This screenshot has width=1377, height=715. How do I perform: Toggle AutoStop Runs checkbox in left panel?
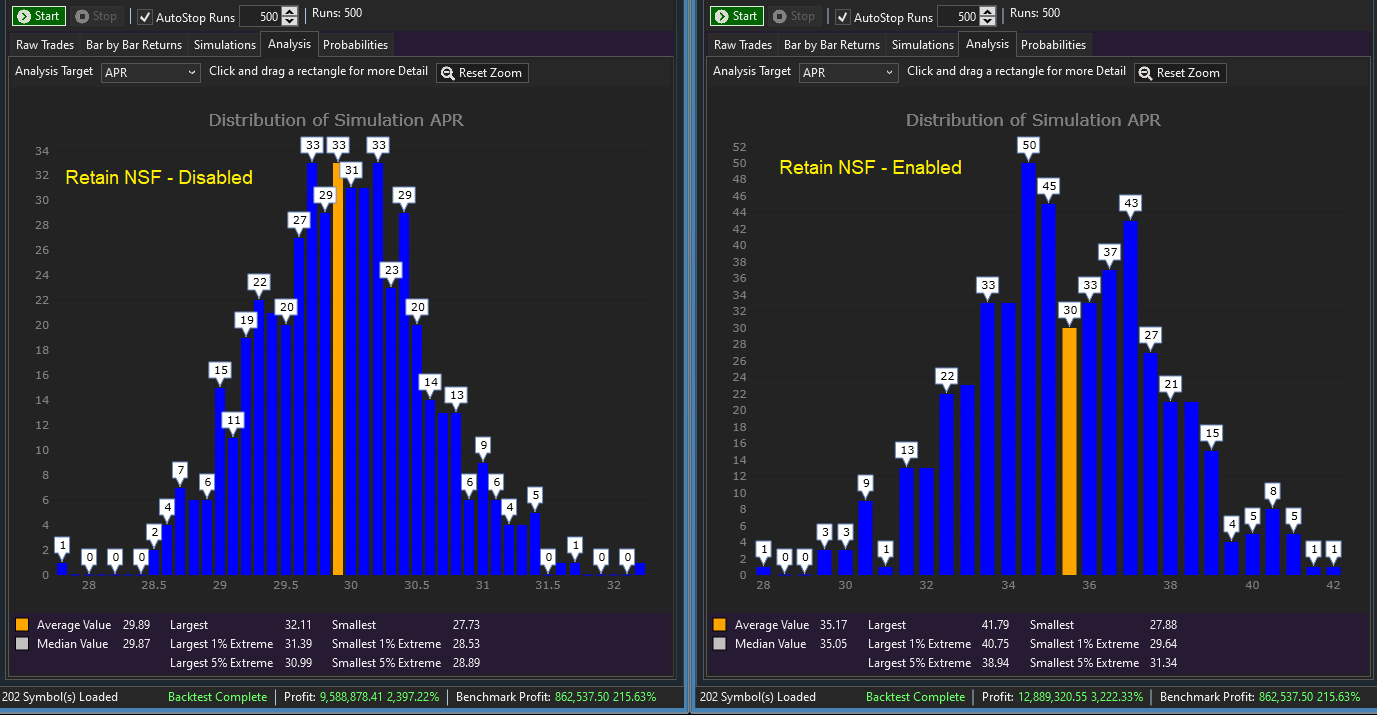[x=145, y=17]
